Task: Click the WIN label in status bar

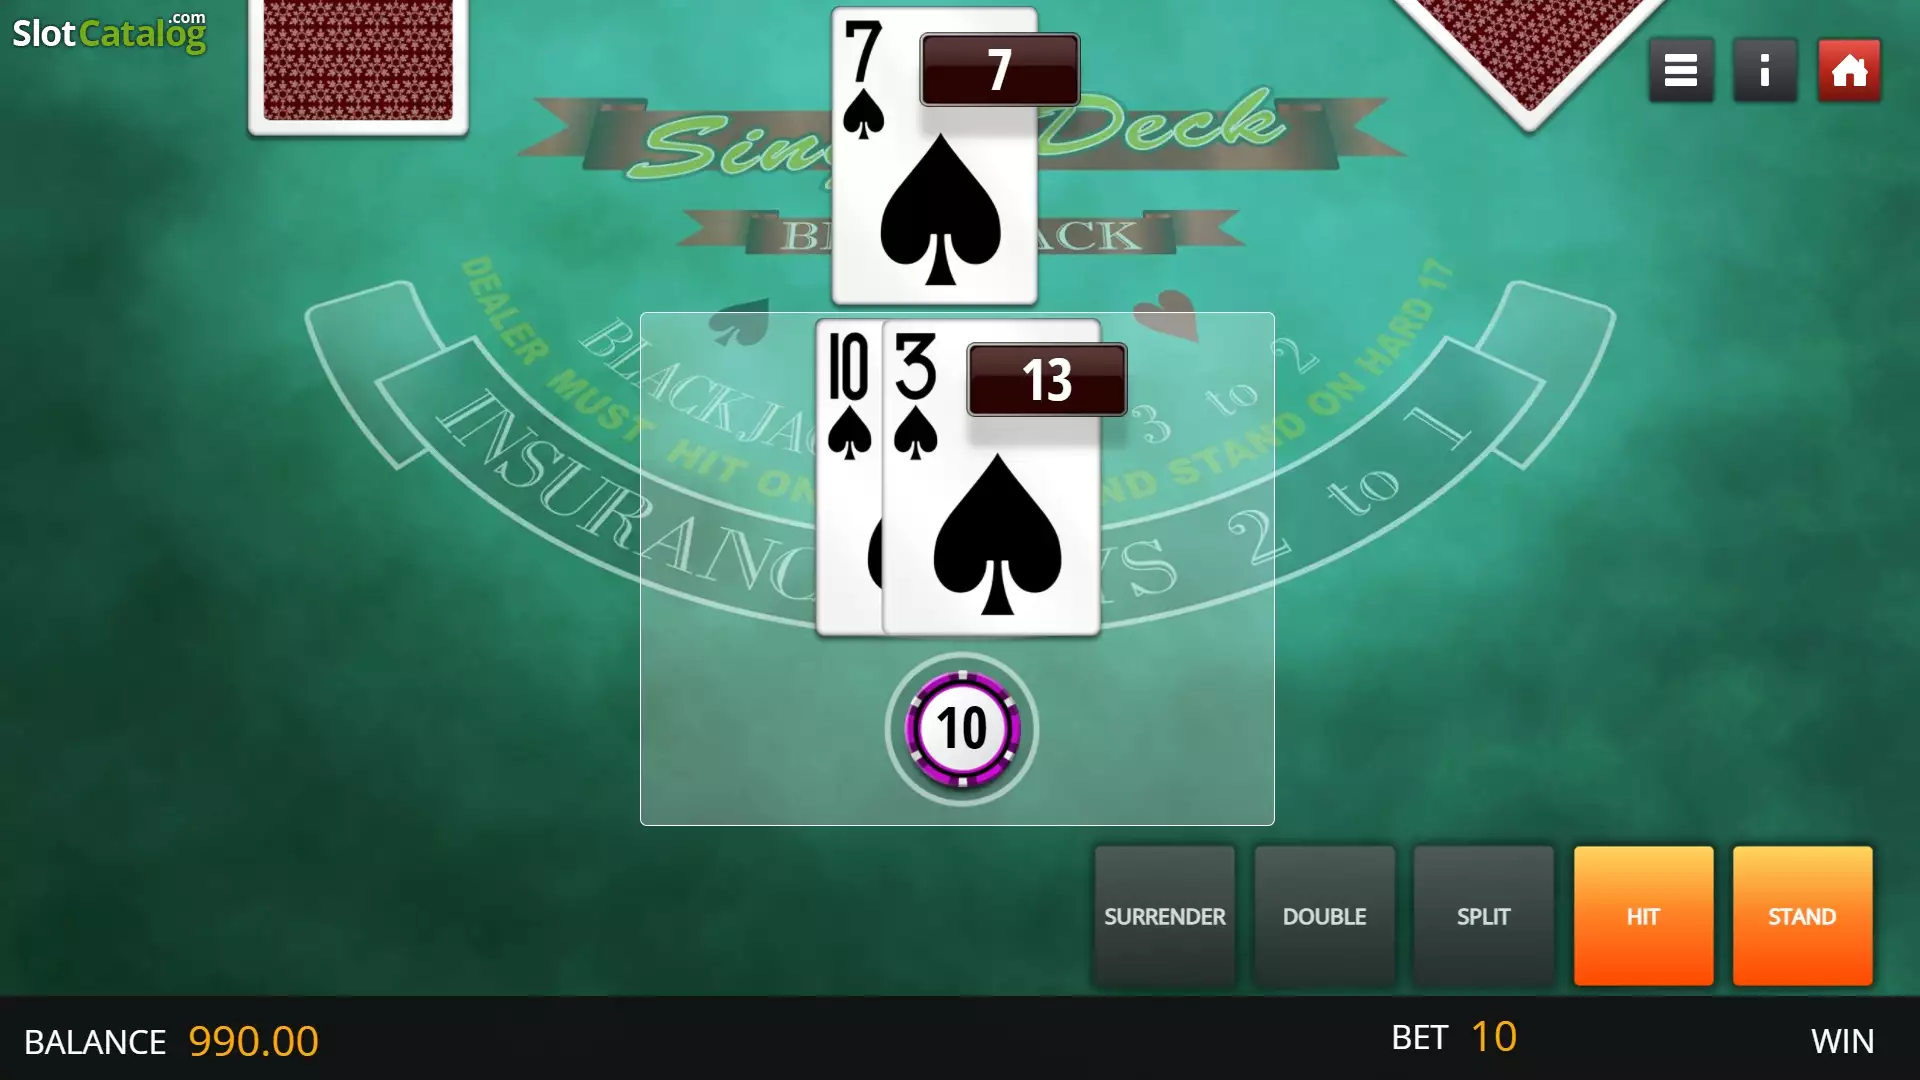Action: pyautogui.click(x=1843, y=1041)
